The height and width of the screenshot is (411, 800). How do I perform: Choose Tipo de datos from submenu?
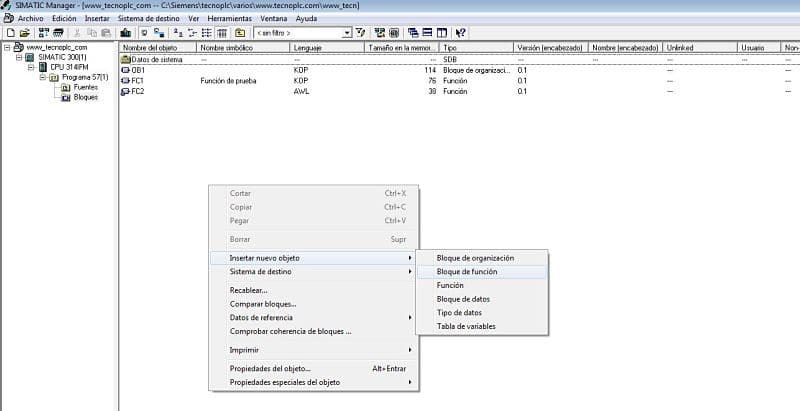coord(482,313)
